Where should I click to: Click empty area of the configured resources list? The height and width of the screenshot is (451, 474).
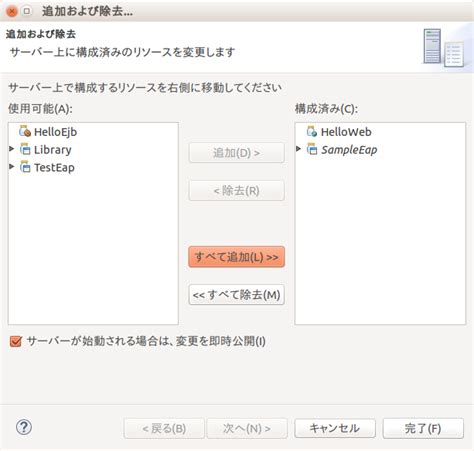tap(380, 240)
